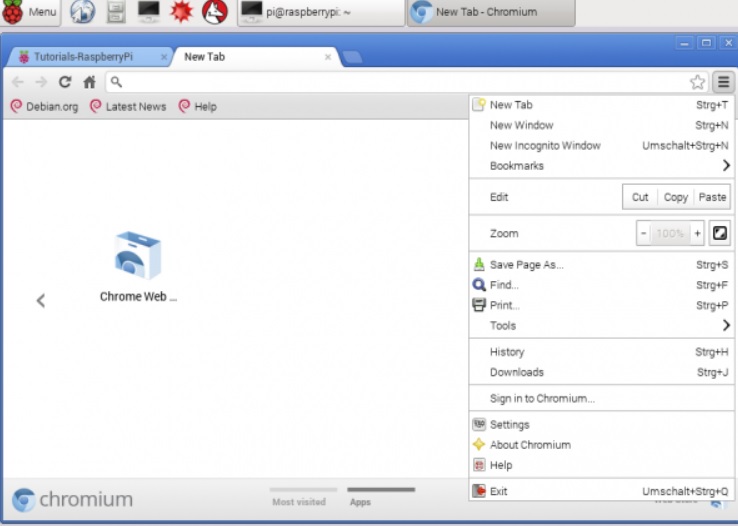Toggle the Chromium hamburger menu button

(723, 82)
